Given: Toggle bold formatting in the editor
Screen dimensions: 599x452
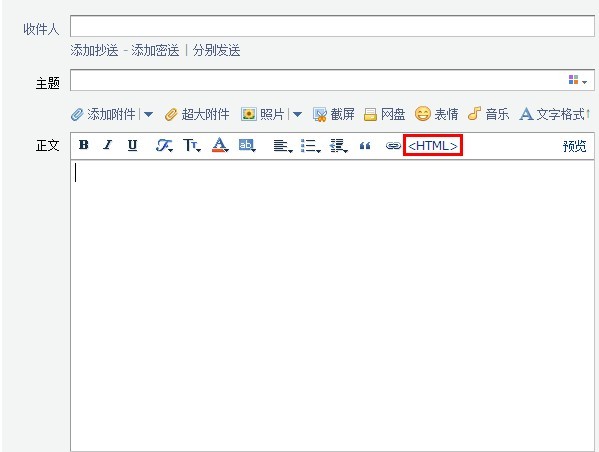Looking at the screenshot, I should tap(84, 145).
